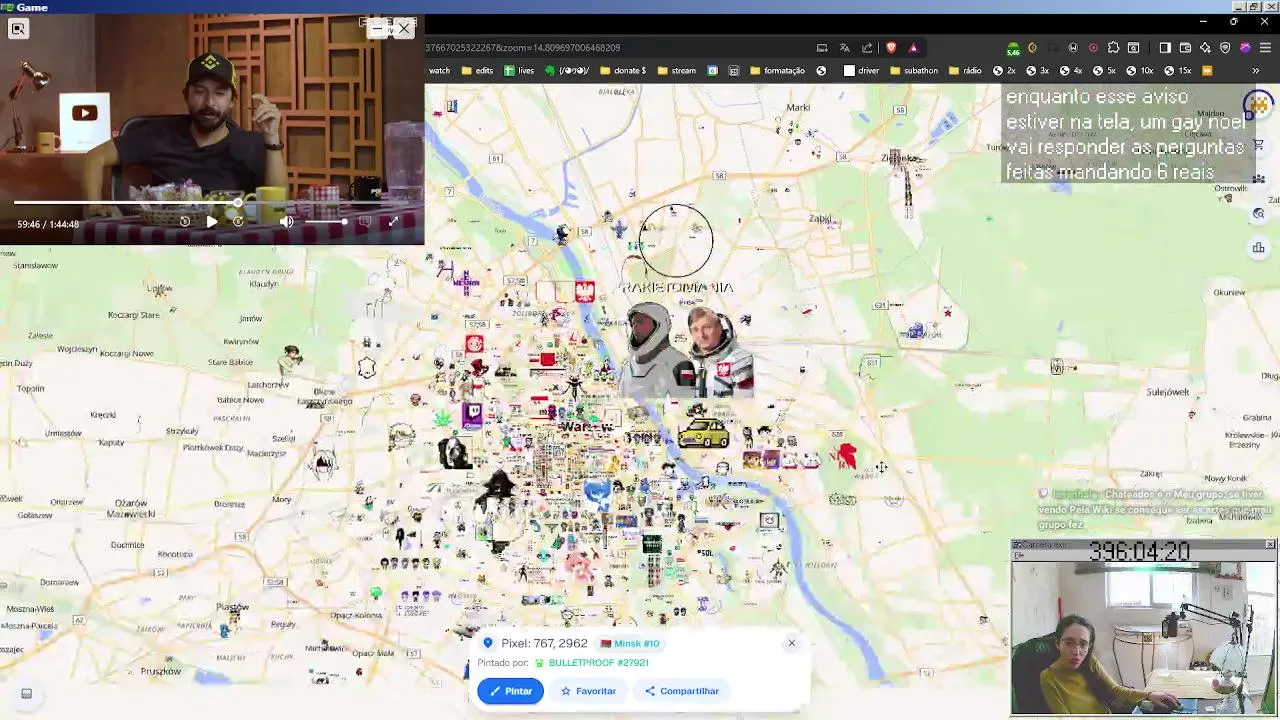Open the 2x bookmark

(1003, 71)
